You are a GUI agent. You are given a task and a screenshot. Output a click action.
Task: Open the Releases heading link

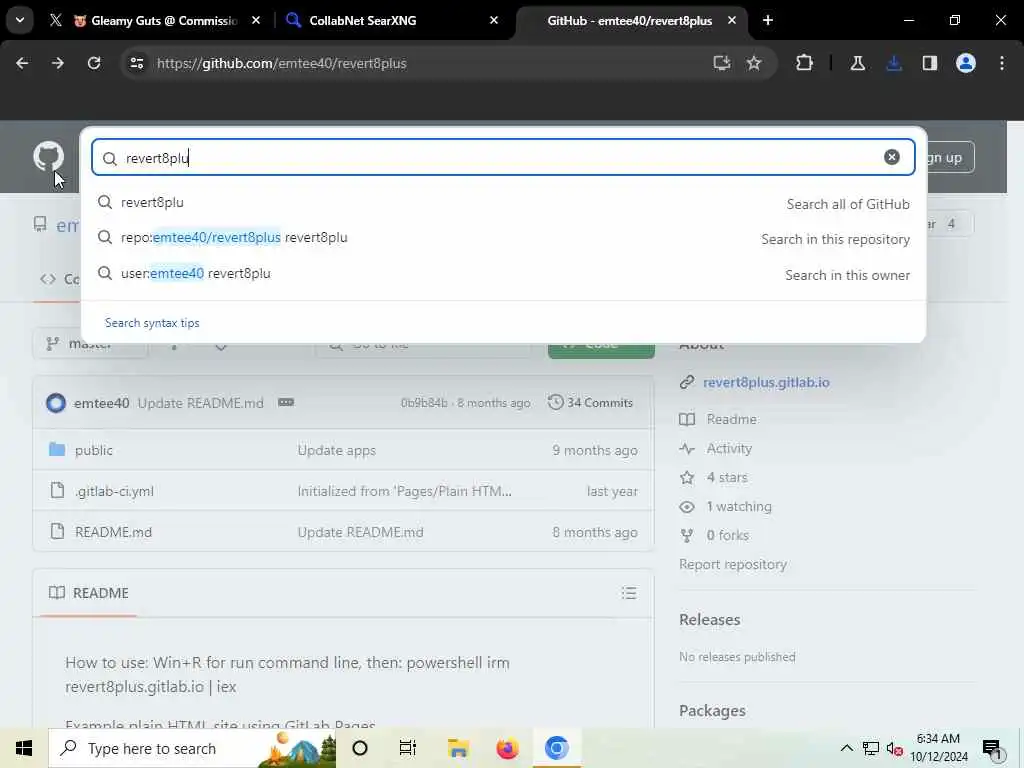click(709, 620)
